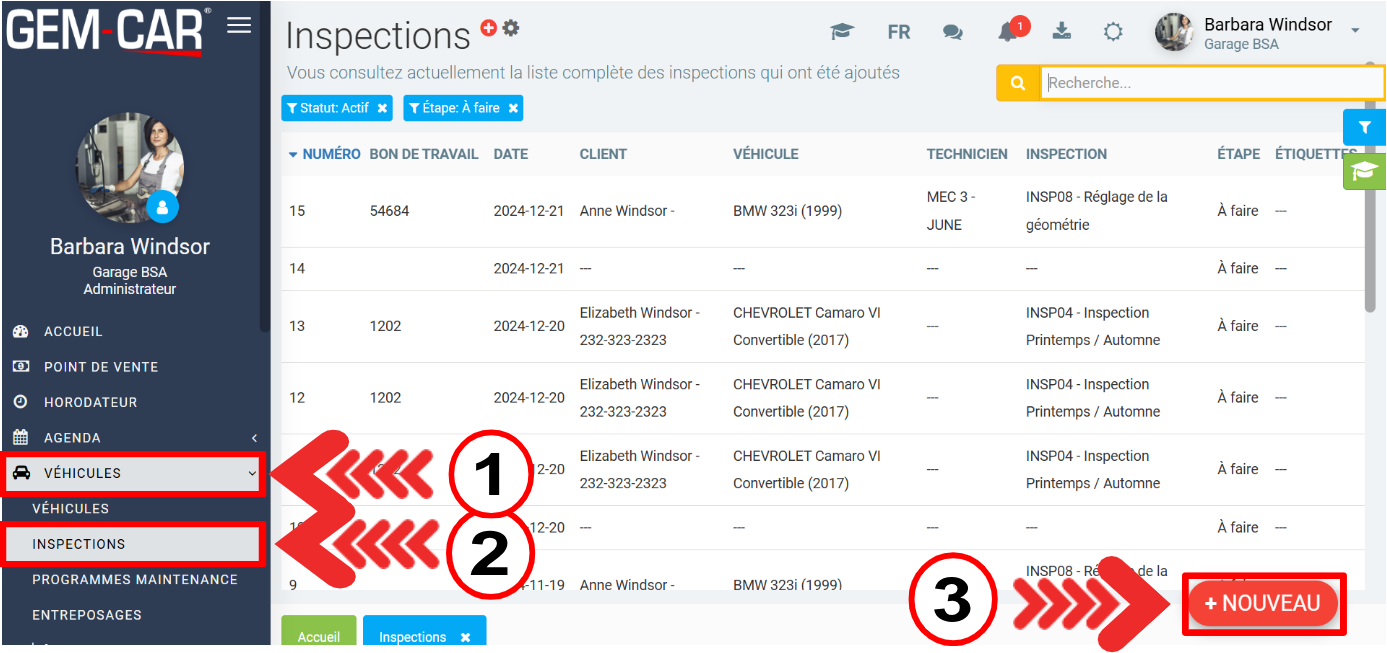This screenshot has width=1387, height=653.
Task: Remove the 'Statut: Actif' filter
Action: tap(382, 109)
